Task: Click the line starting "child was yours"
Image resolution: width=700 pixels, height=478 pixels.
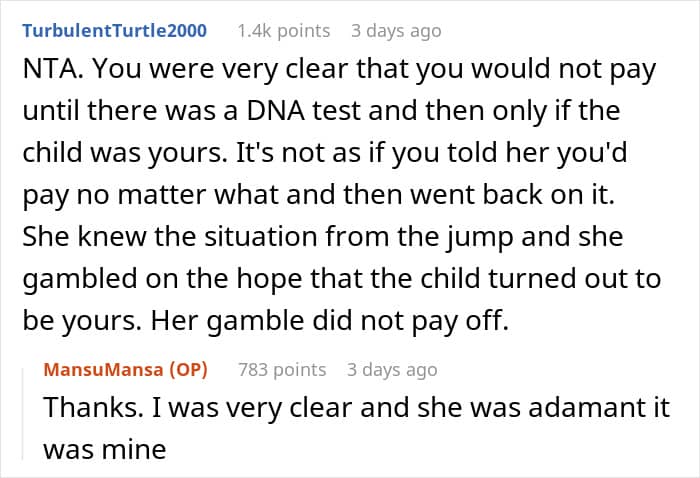Action: pos(325,153)
